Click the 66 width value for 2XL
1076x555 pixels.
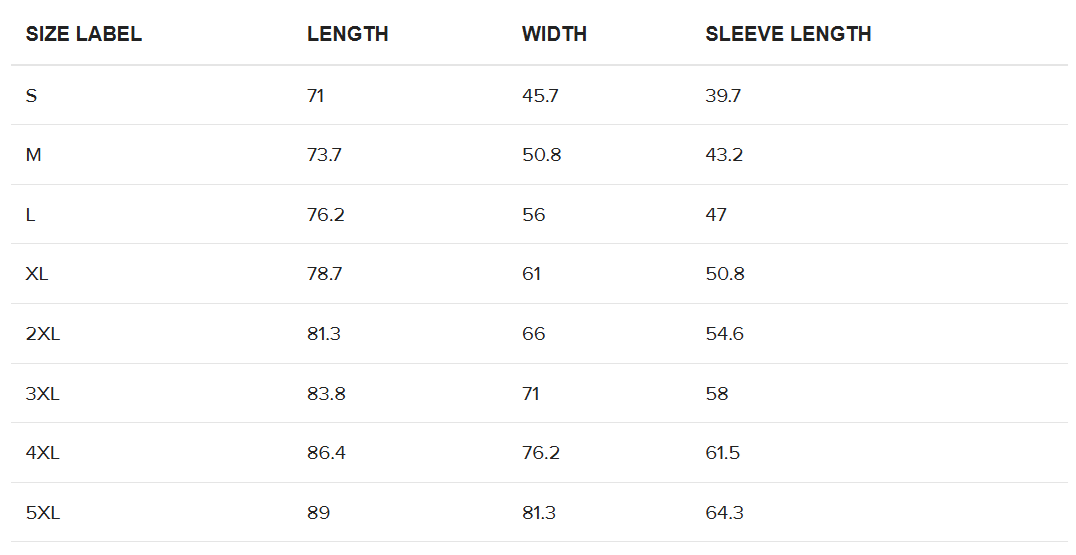tap(534, 334)
